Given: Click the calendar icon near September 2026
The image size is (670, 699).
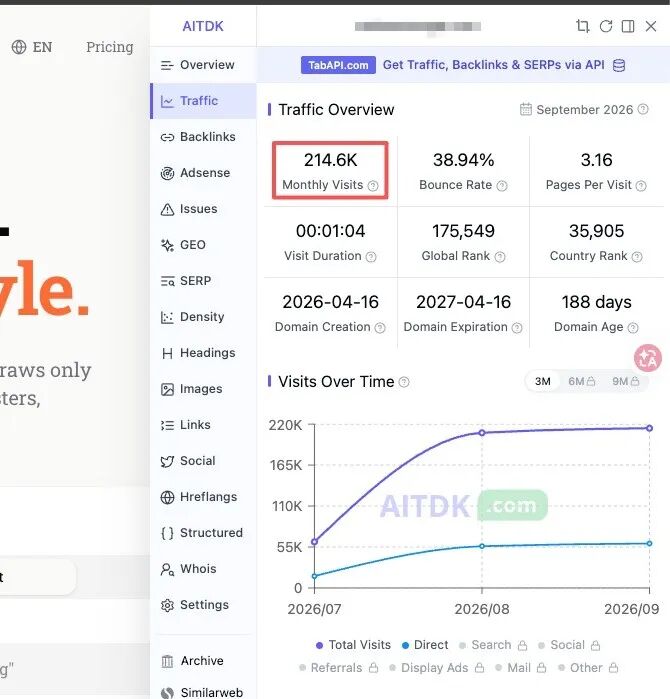Looking at the screenshot, I should [526, 109].
